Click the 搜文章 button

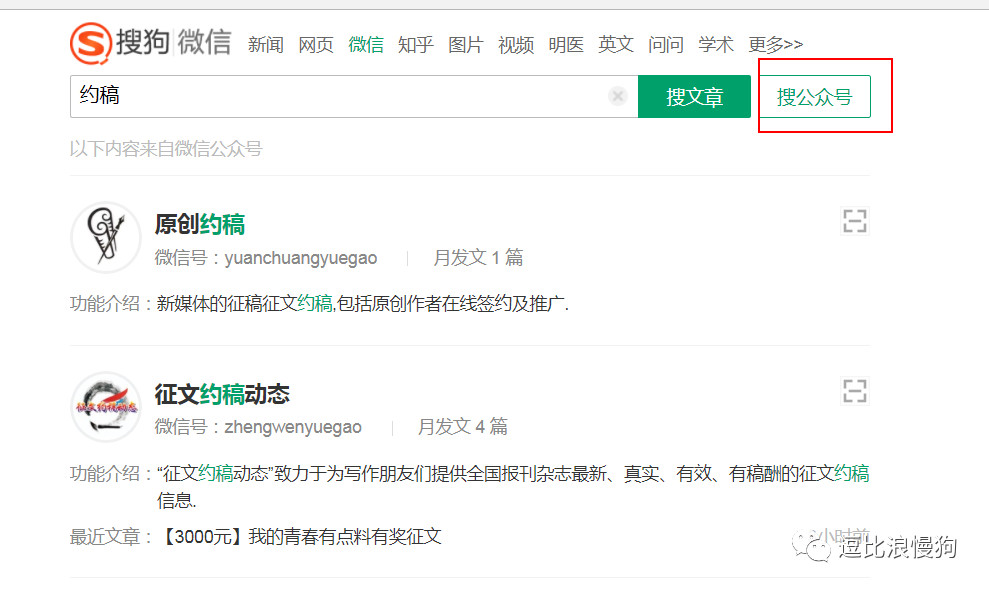[694, 97]
